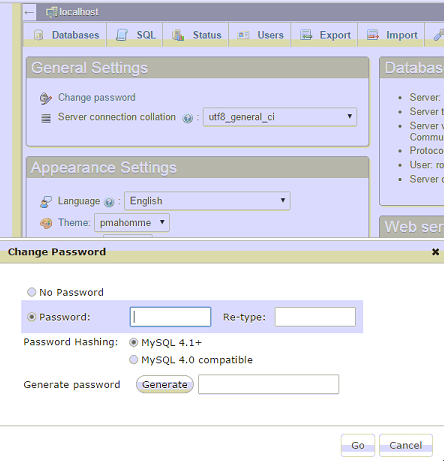The height and width of the screenshot is (461, 444).
Task: Click the localhost breadcrumb link
Action: click(79, 12)
